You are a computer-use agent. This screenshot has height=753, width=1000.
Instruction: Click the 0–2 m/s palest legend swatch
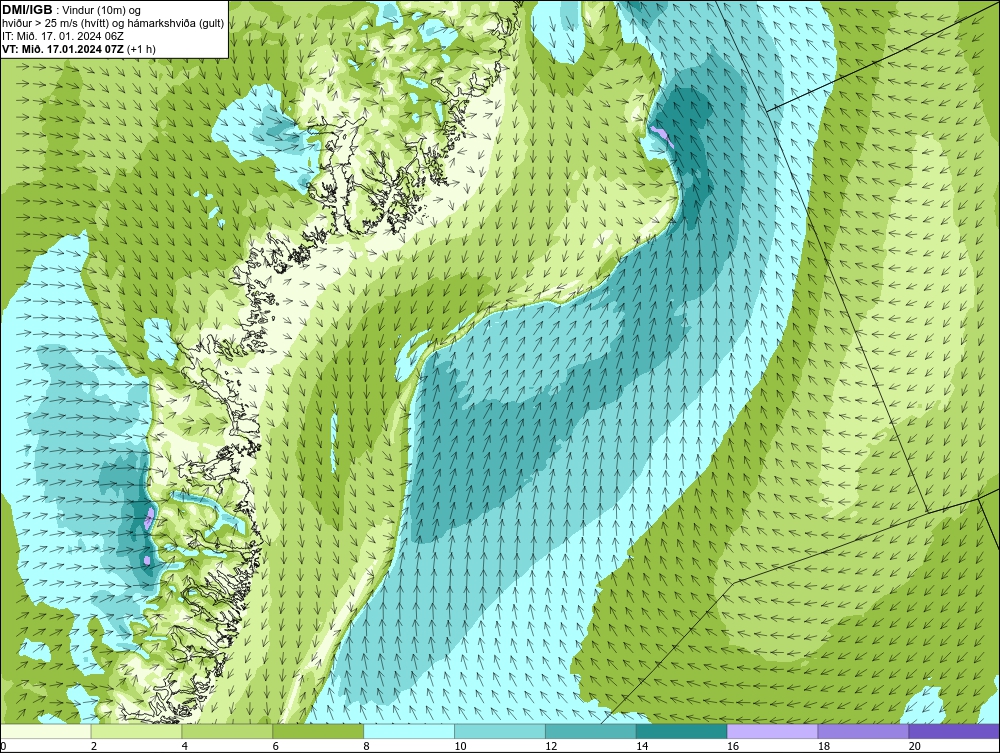click(46, 731)
